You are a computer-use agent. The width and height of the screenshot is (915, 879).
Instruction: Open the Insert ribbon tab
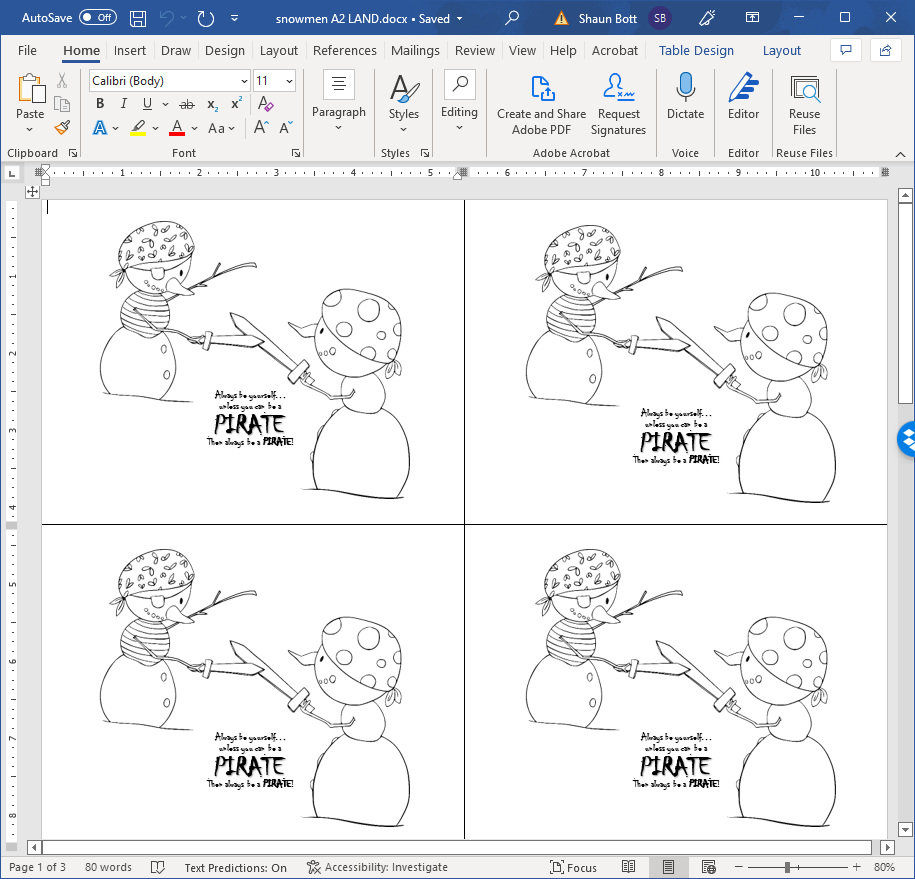pyautogui.click(x=130, y=50)
